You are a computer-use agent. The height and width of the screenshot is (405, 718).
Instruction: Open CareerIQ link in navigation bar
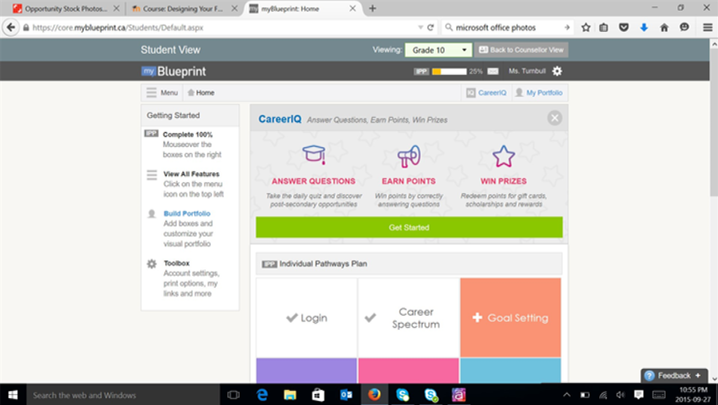click(486, 93)
